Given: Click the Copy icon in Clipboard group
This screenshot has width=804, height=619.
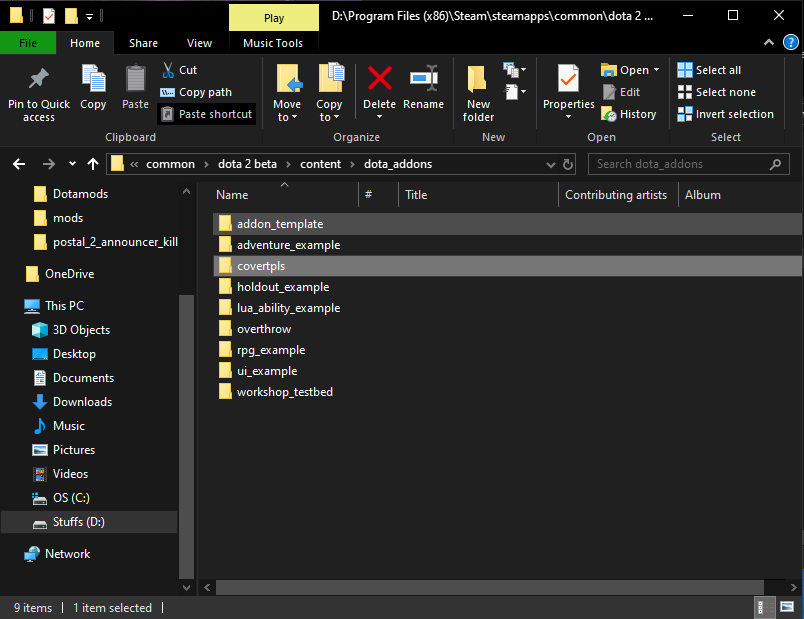Looking at the screenshot, I should tap(93, 78).
